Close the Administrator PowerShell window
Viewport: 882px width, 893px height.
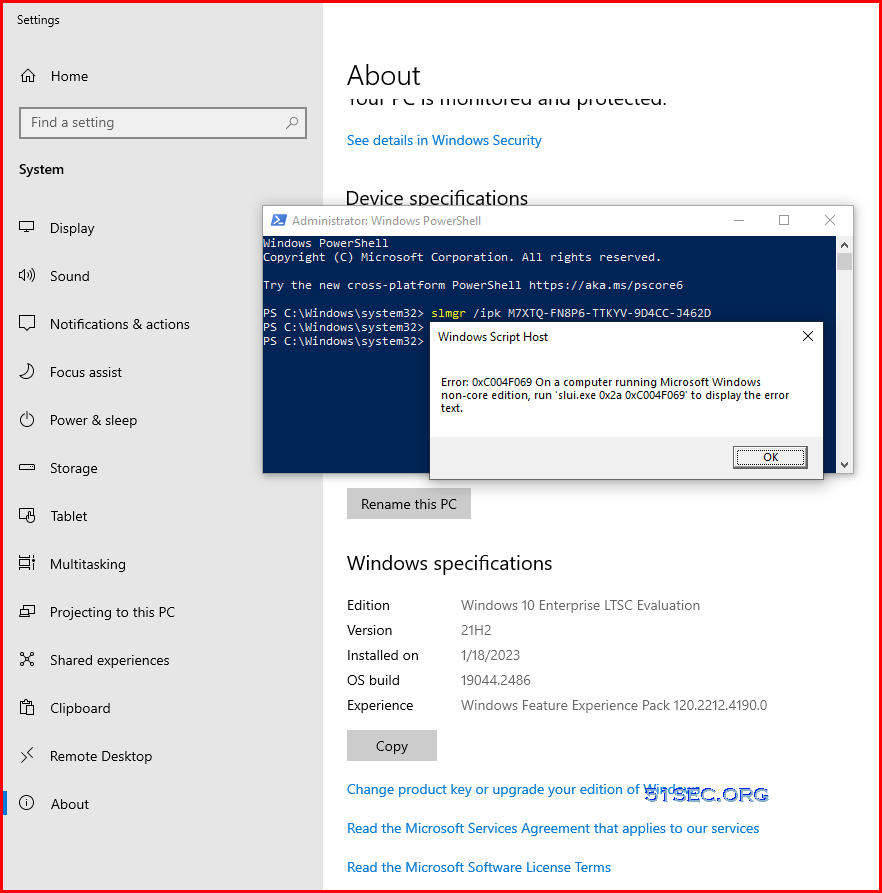pyautogui.click(x=830, y=220)
